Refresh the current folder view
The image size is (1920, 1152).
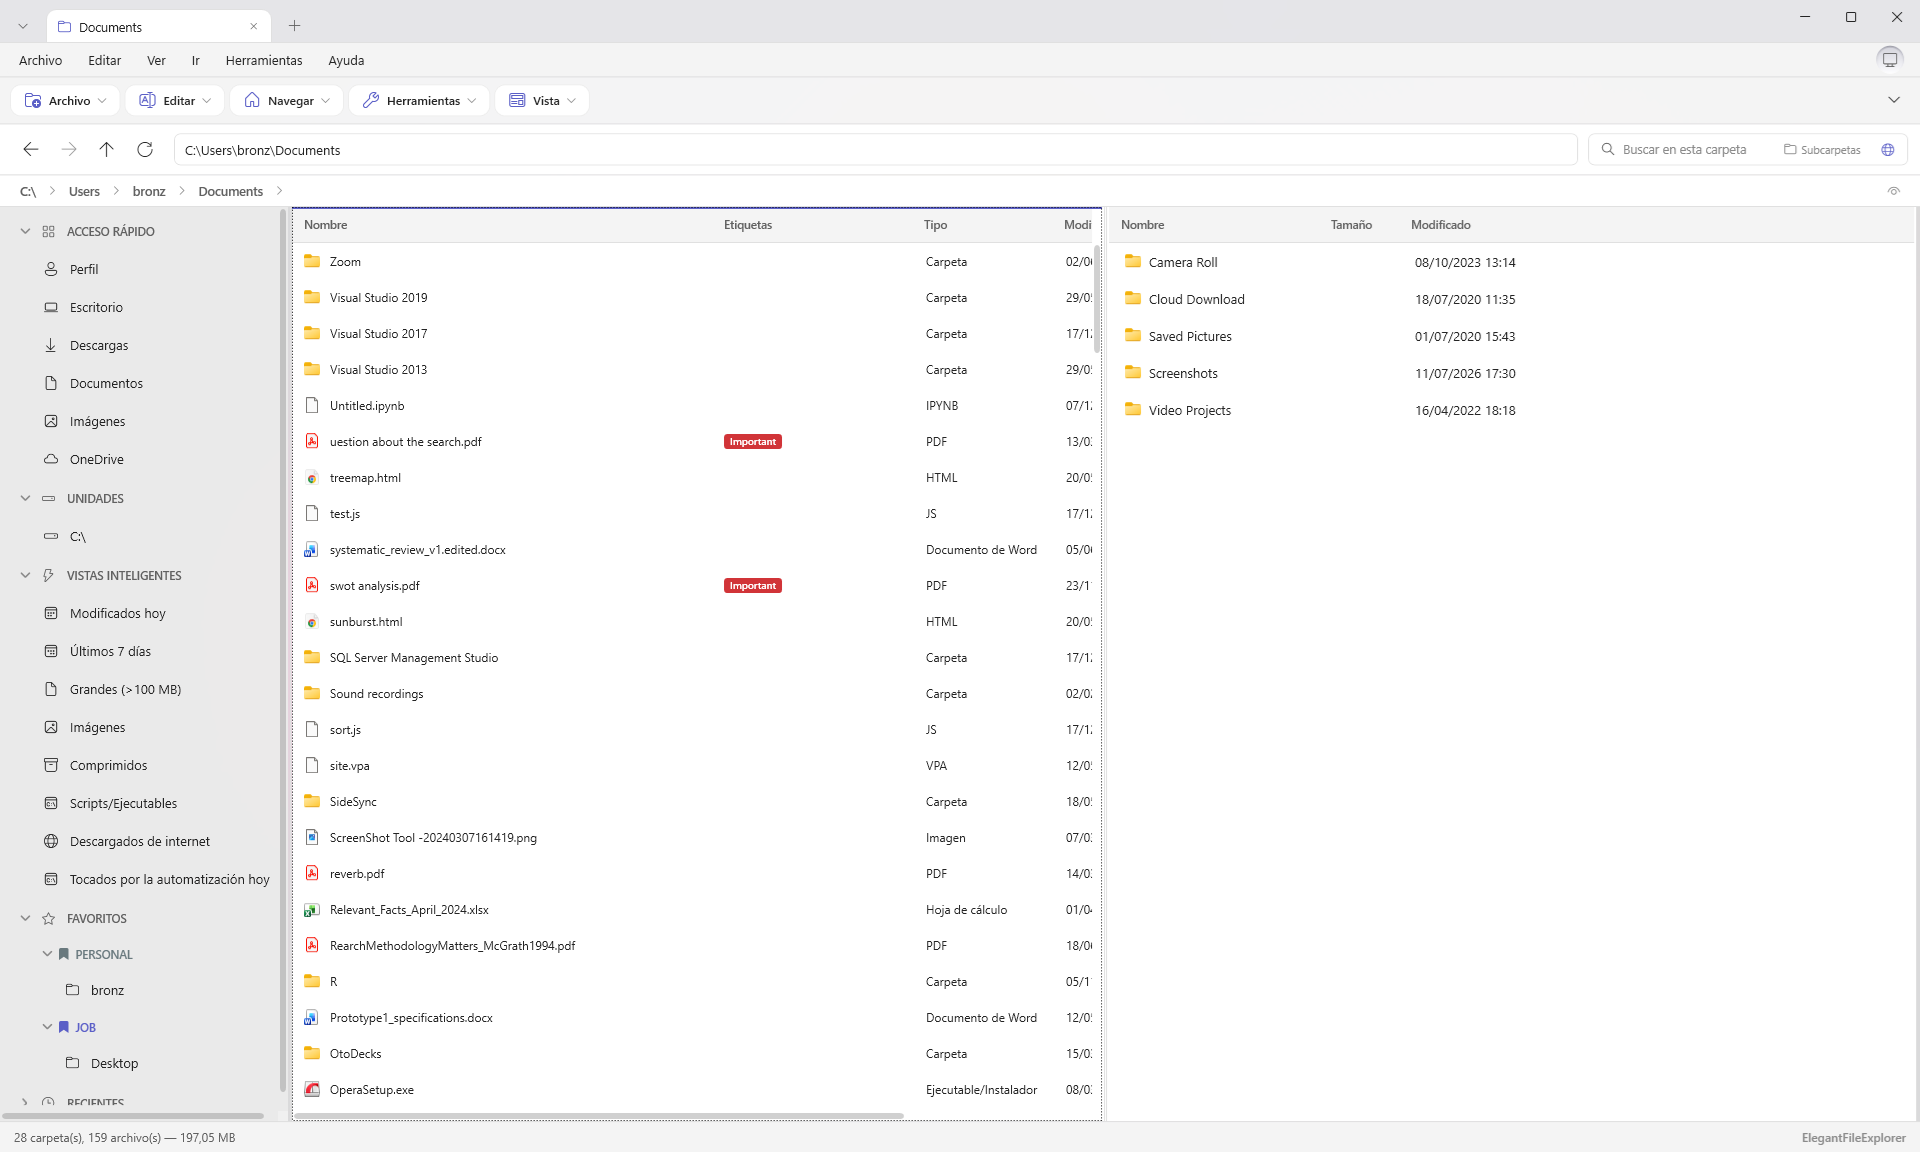pyautogui.click(x=145, y=150)
